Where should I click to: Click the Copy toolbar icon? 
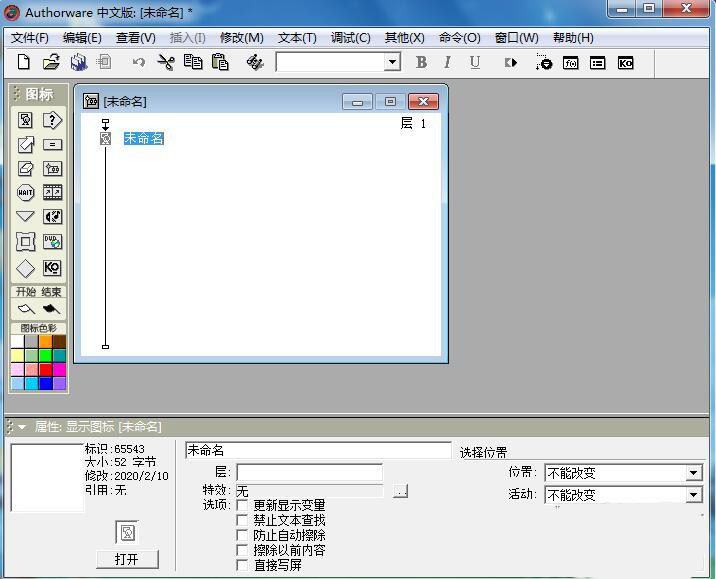tap(193, 62)
